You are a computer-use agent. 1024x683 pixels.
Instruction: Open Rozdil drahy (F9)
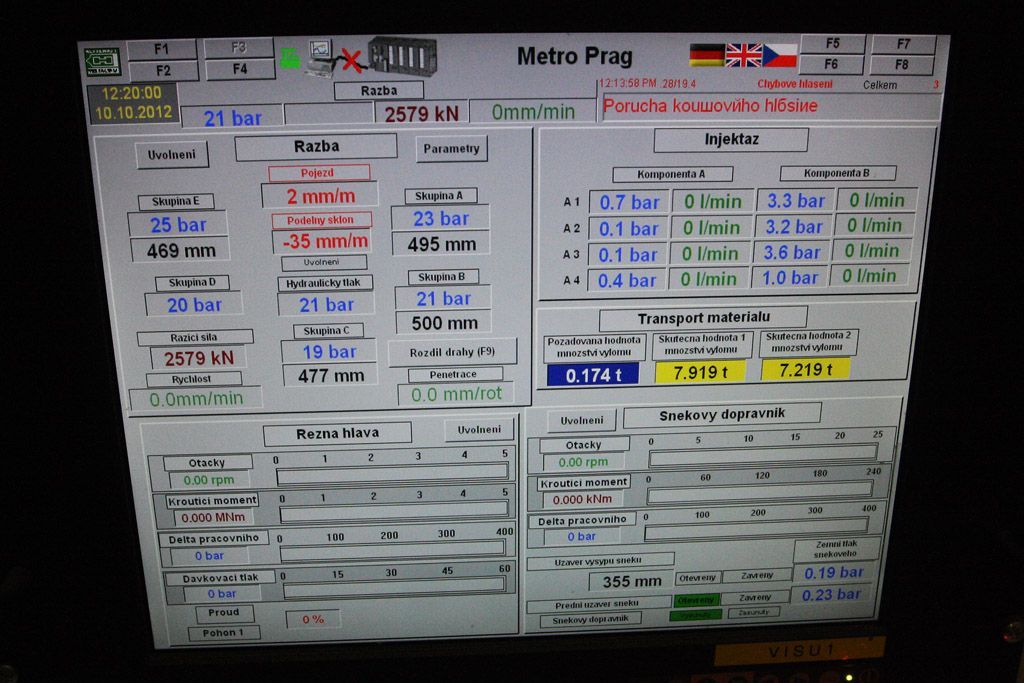[x=453, y=353]
